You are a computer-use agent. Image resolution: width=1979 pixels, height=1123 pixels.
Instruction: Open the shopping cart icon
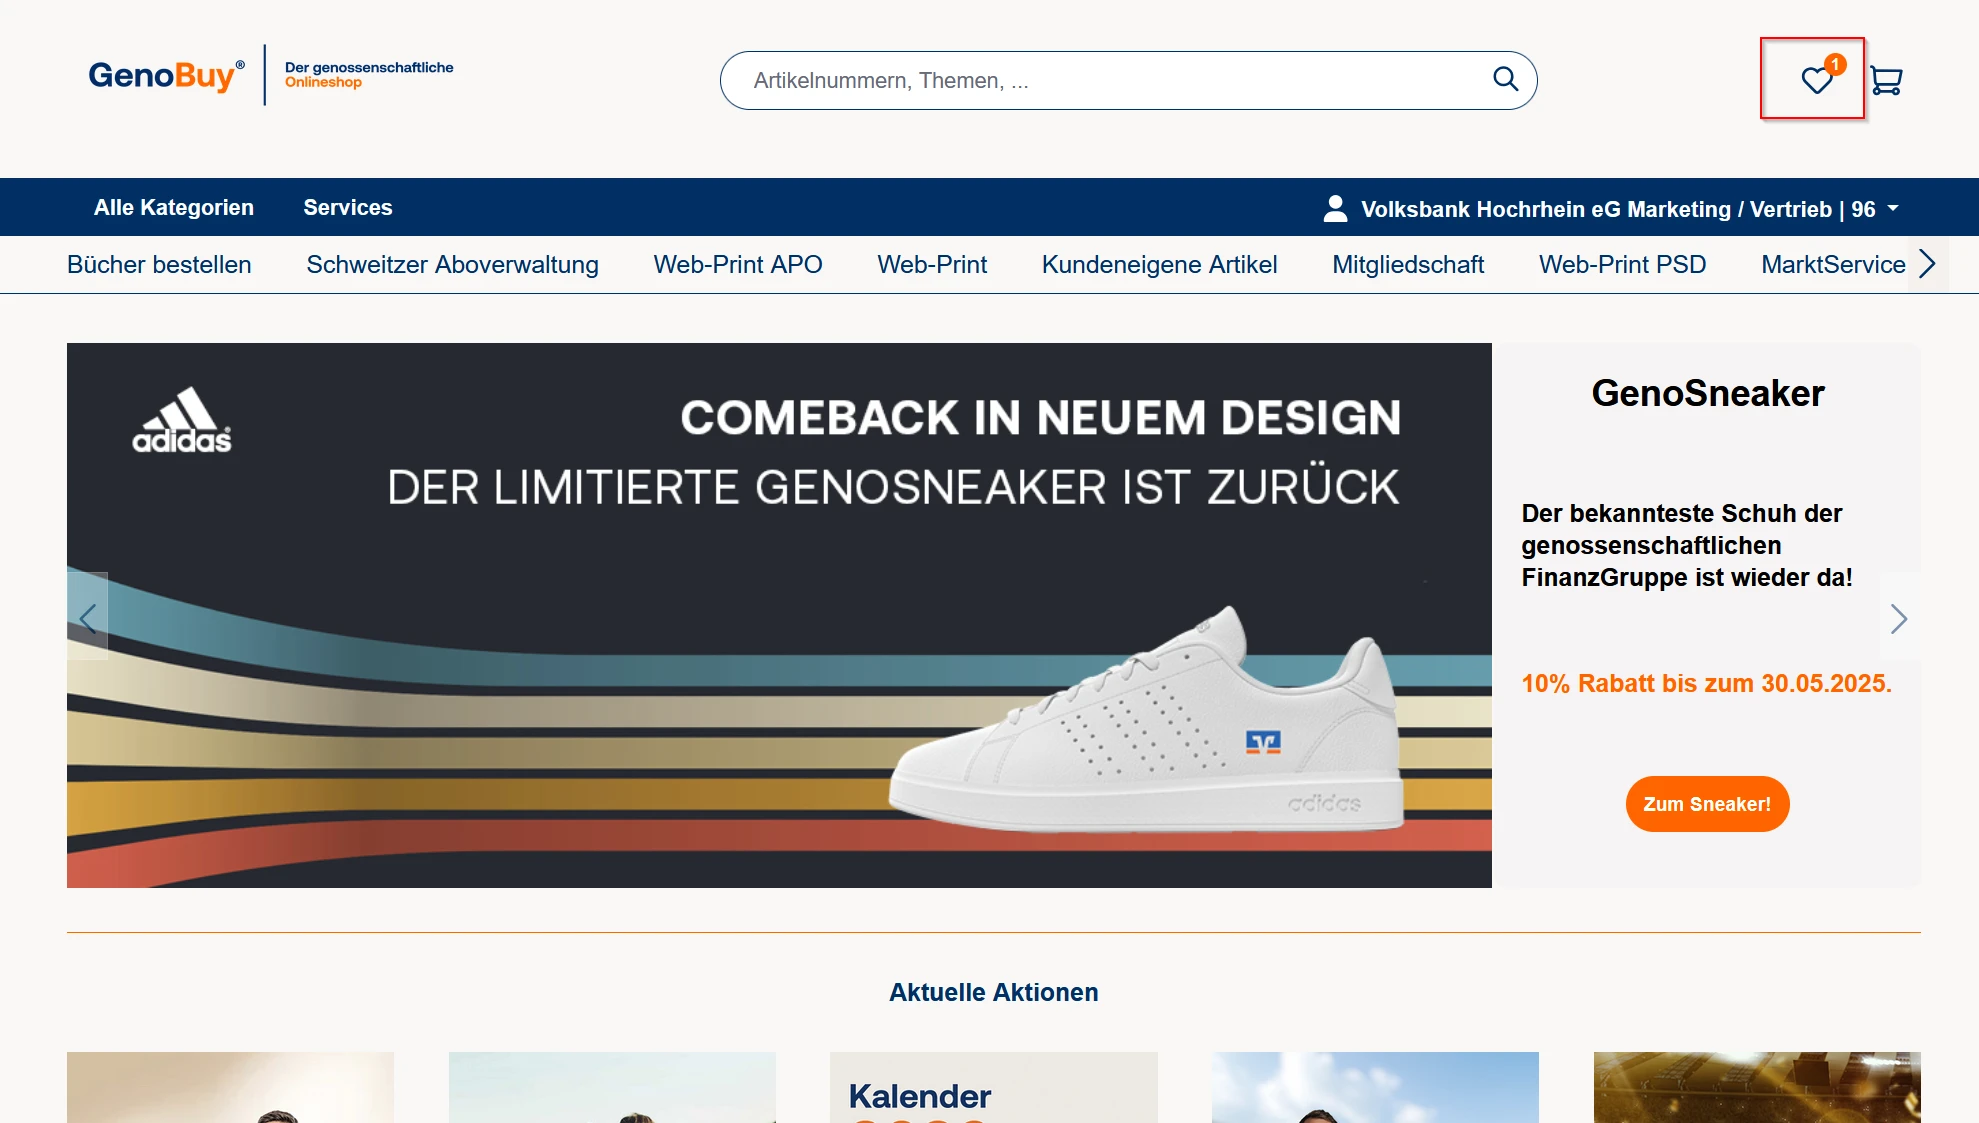click(1886, 80)
